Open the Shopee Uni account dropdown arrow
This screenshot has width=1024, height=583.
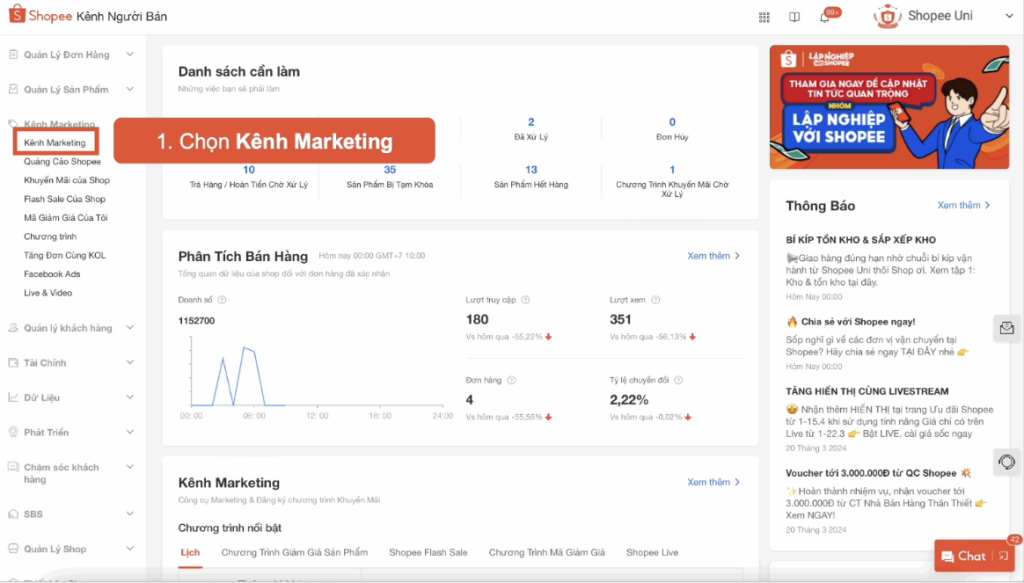pyautogui.click(x=1008, y=16)
